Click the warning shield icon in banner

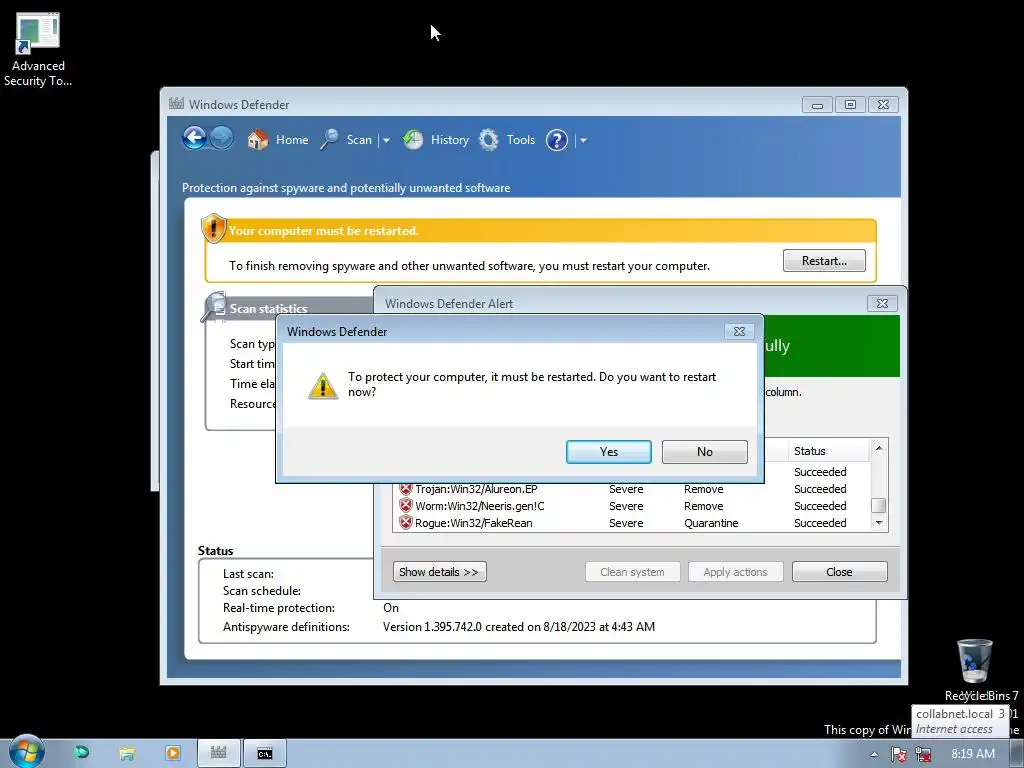214,228
